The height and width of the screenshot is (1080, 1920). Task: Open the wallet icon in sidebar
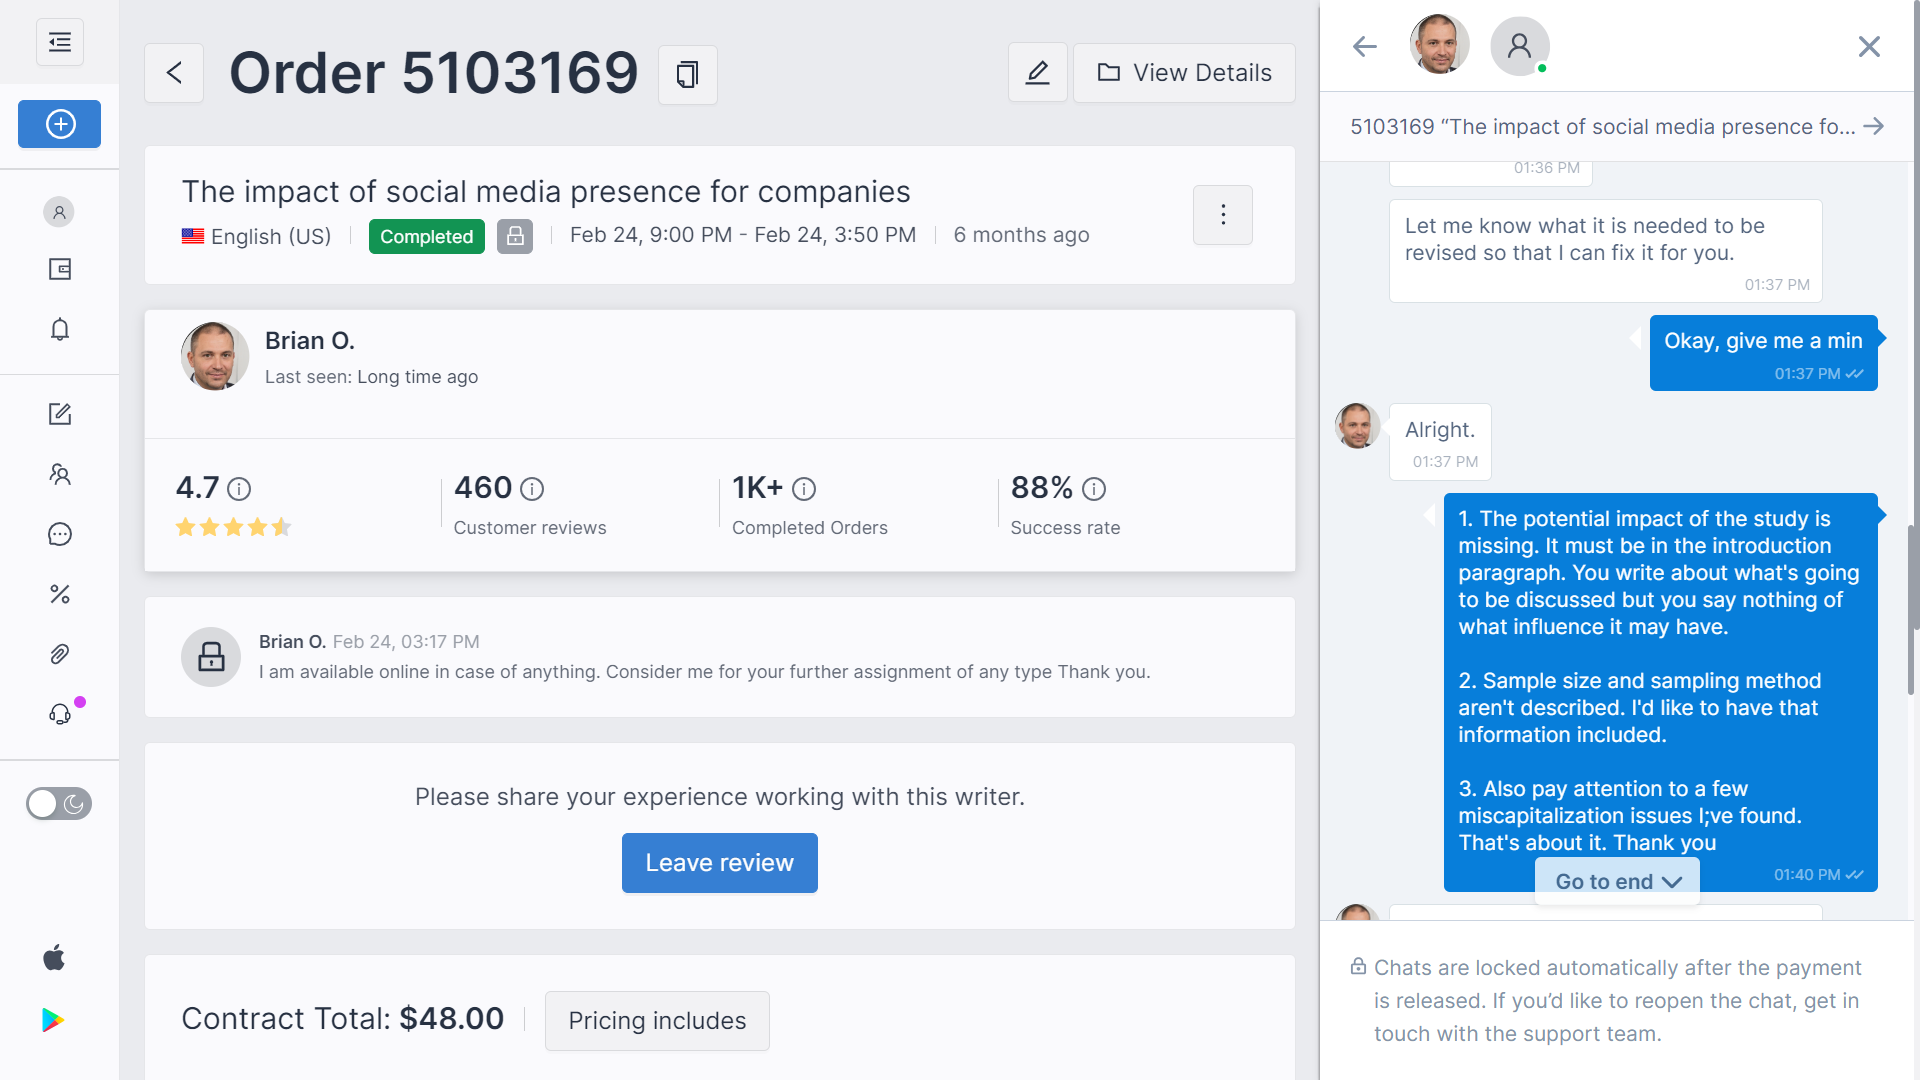tap(60, 269)
